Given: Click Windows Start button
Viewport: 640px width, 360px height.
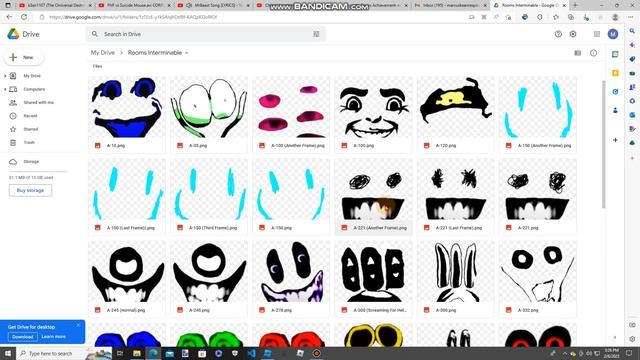Looking at the screenshot, I should 8,353.
